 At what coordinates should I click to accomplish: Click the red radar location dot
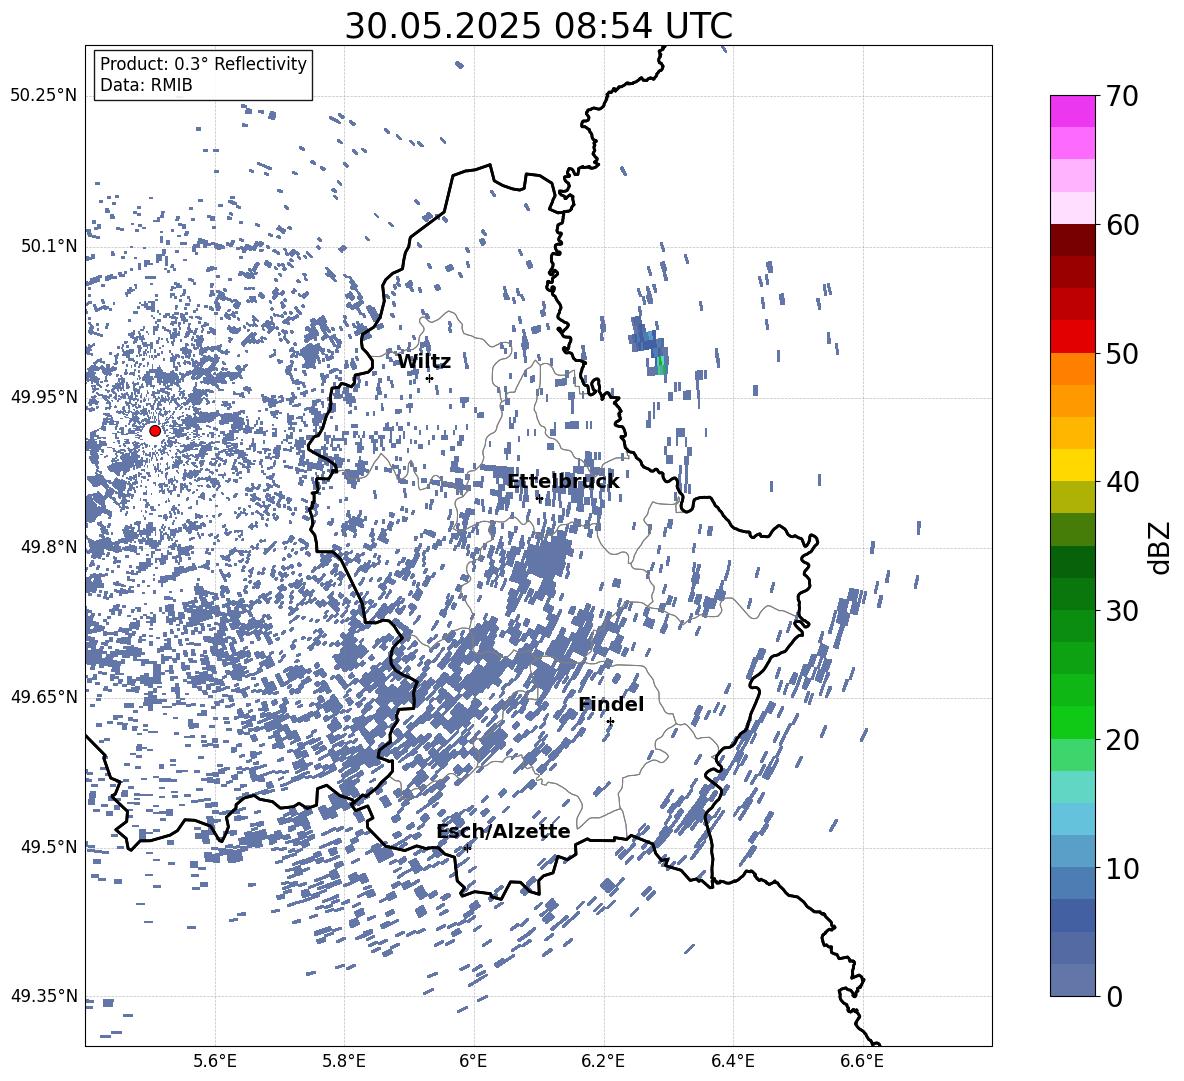coord(155,431)
